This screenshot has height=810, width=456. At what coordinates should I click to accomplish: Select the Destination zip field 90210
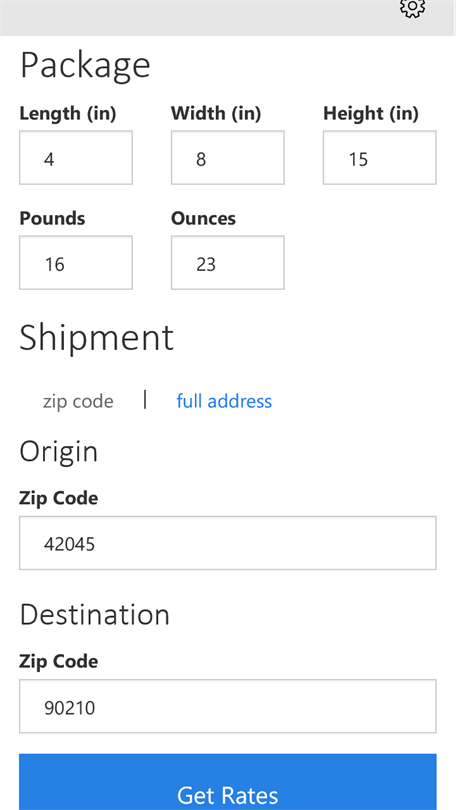pos(228,706)
